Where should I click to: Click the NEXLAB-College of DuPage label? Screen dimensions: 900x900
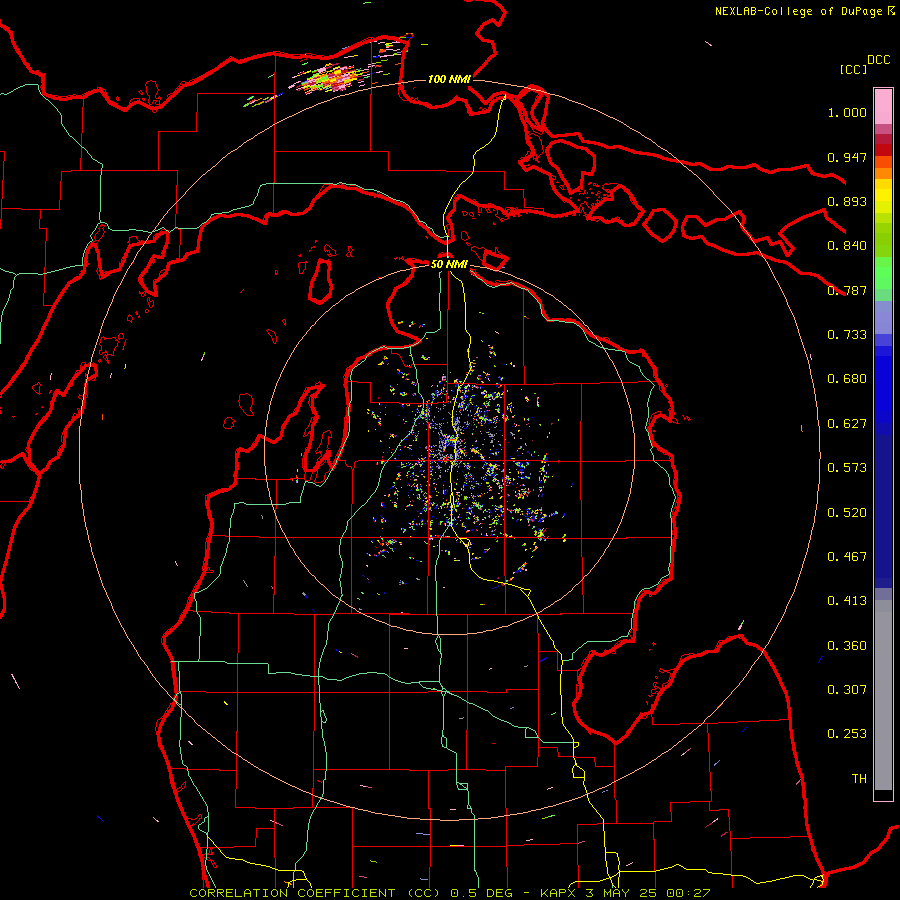click(x=798, y=11)
